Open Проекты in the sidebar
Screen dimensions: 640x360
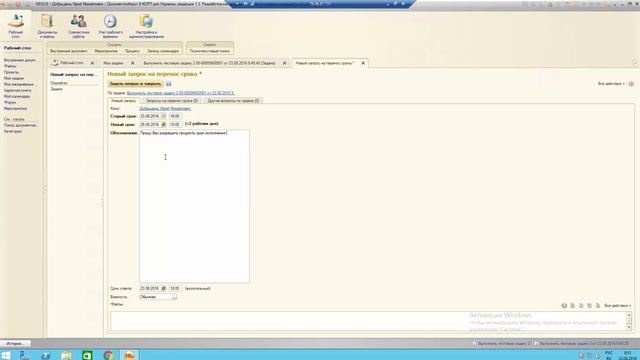click(x=11, y=72)
